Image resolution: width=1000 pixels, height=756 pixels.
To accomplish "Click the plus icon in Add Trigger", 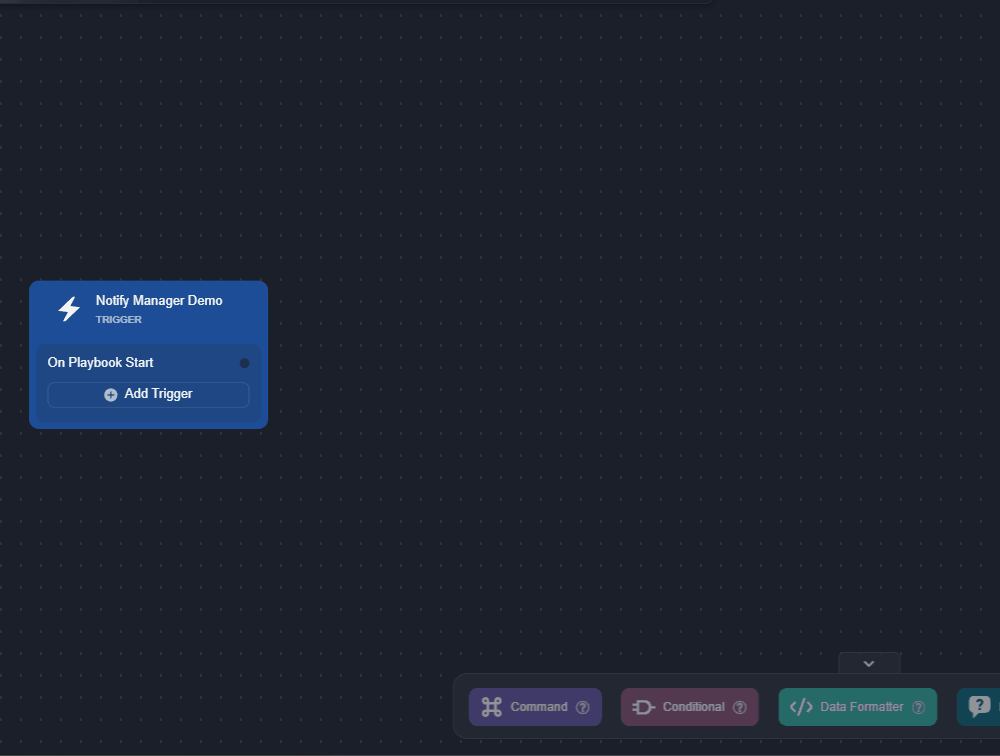I will [111, 395].
